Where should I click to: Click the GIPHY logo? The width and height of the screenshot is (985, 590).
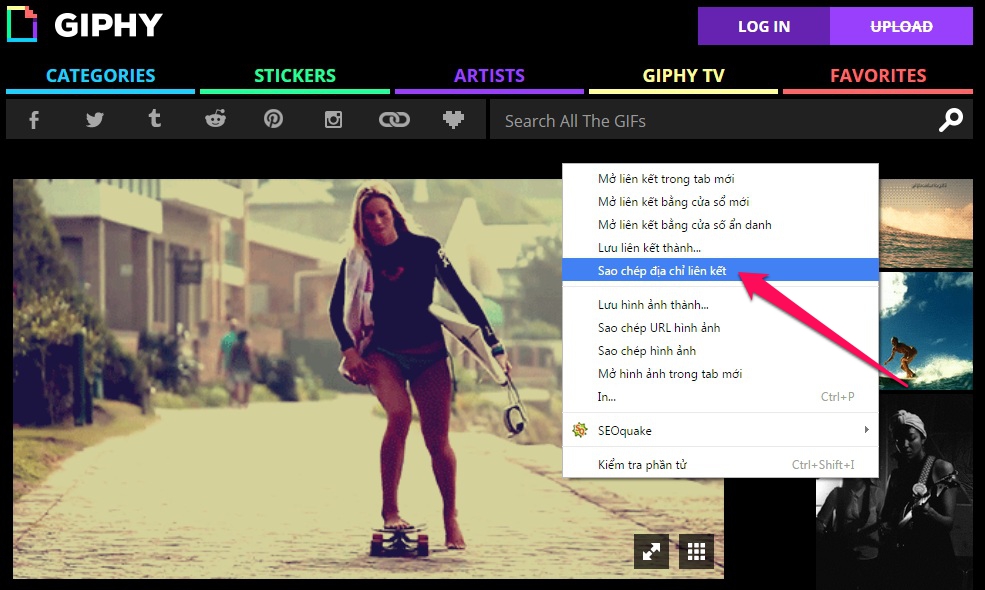pyautogui.click(x=84, y=26)
